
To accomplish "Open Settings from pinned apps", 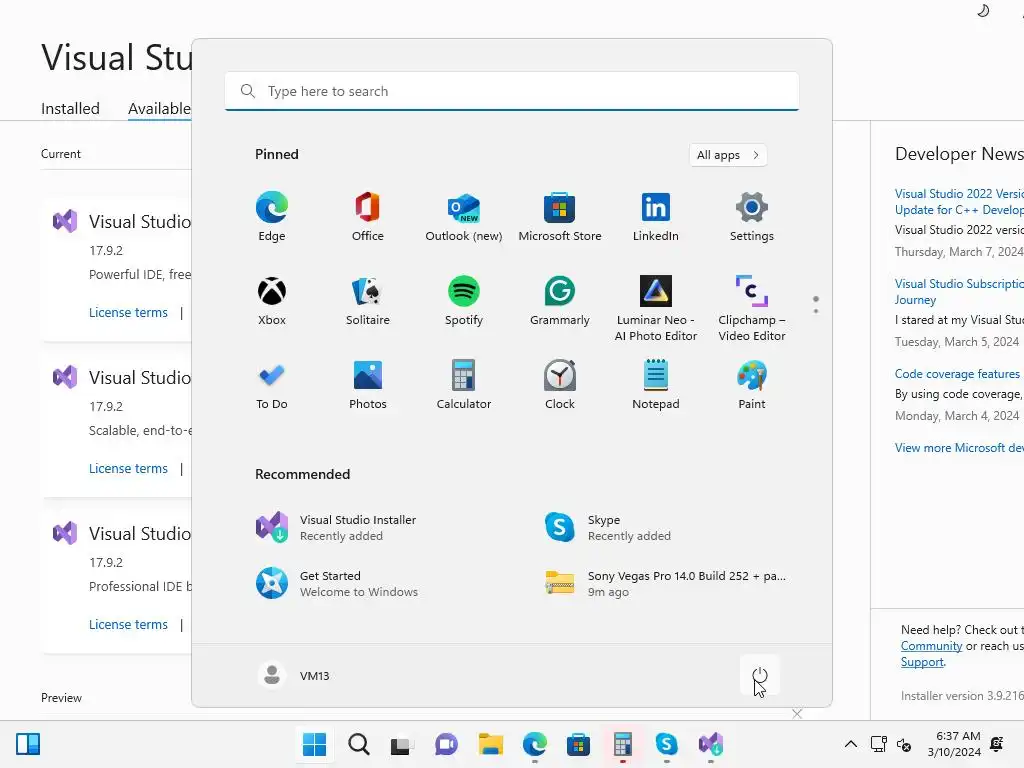I will [x=752, y=216].
